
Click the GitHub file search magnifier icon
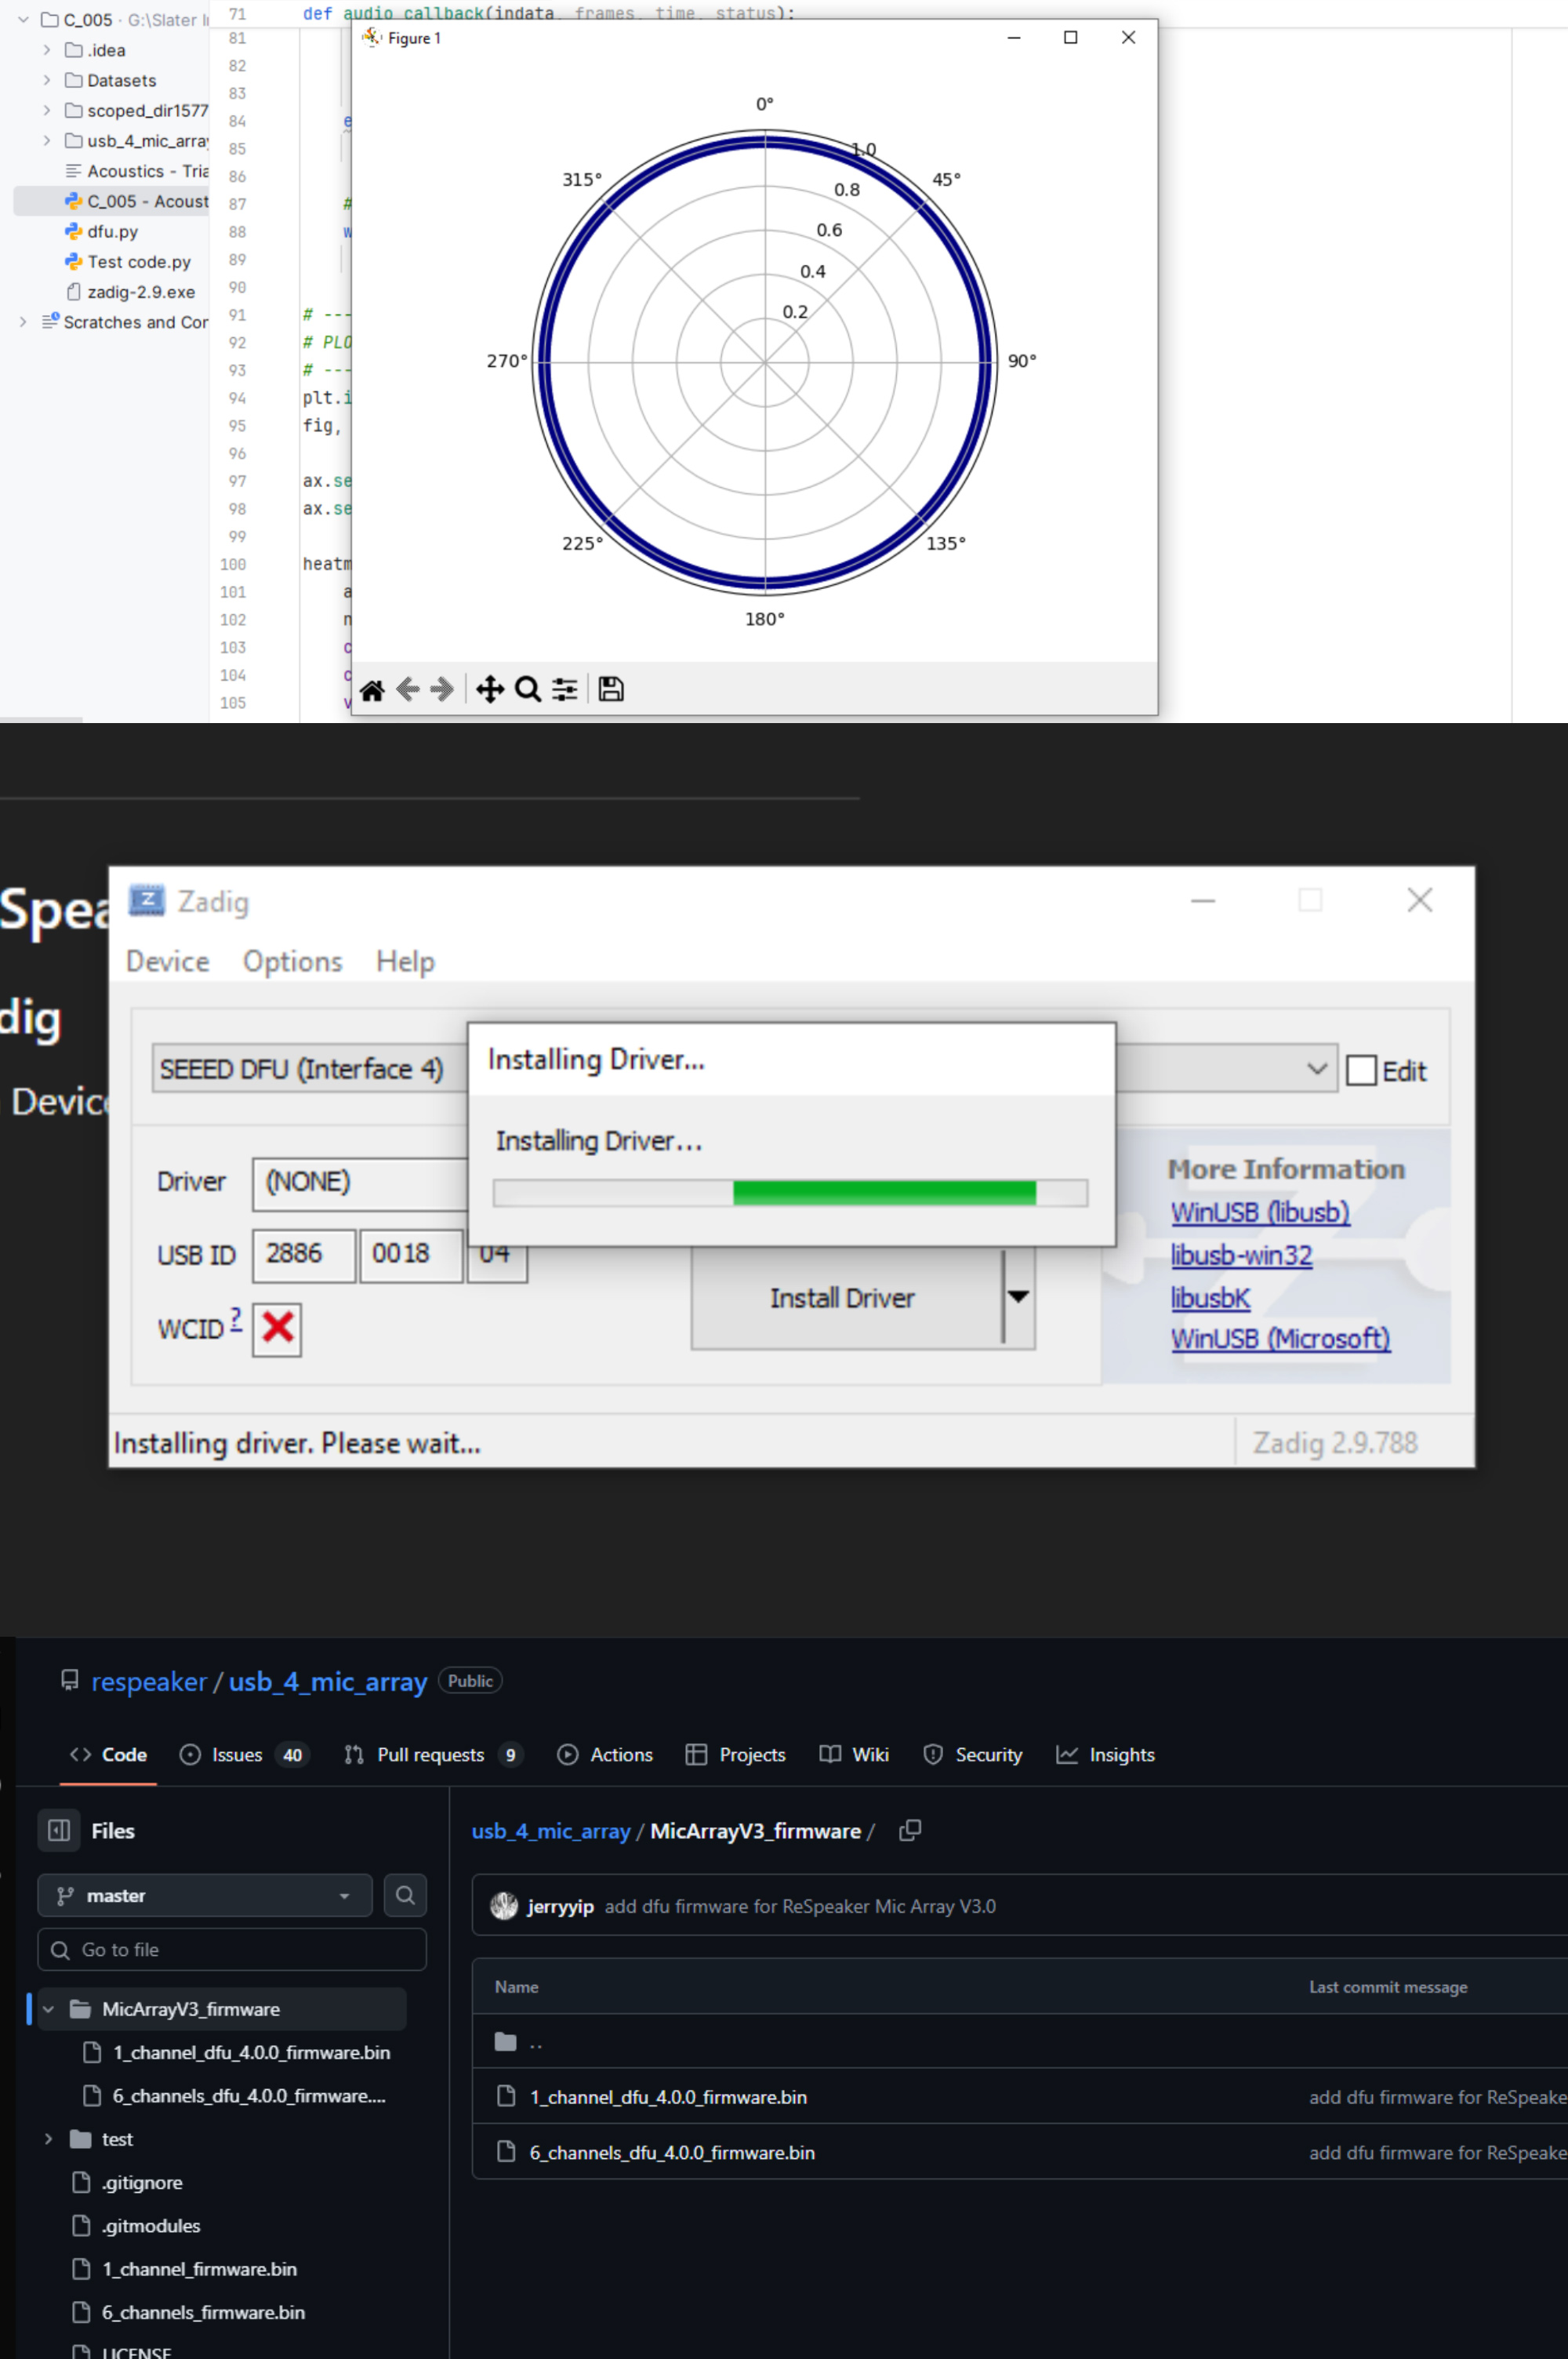coord(405,1895)
